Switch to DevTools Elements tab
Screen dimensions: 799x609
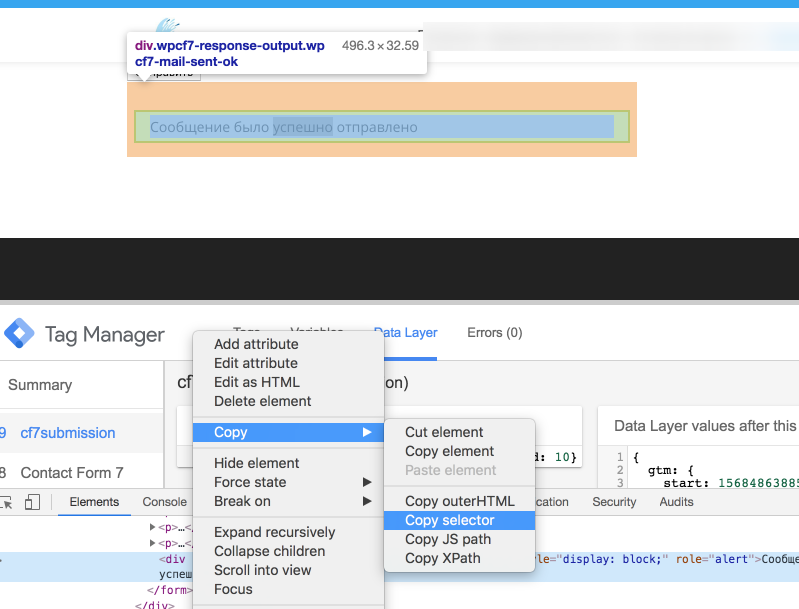[x=94, y=502]
